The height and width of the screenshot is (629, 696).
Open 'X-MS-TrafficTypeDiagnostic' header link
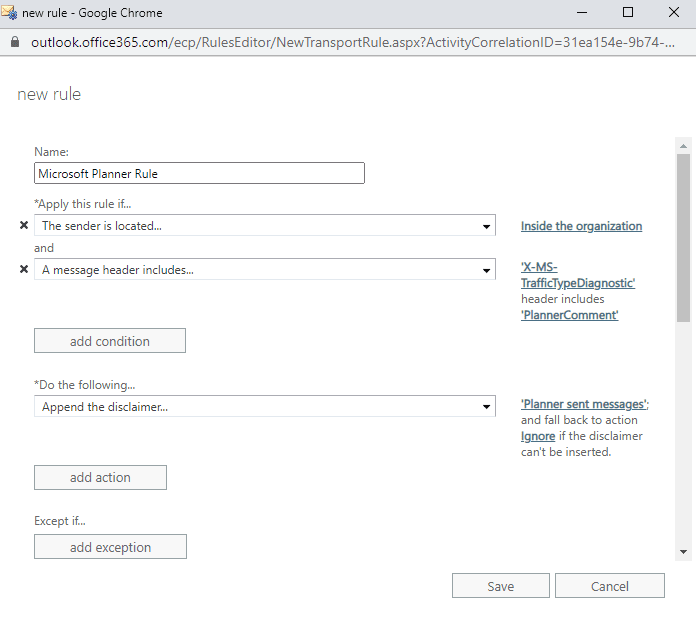point(578,275)
